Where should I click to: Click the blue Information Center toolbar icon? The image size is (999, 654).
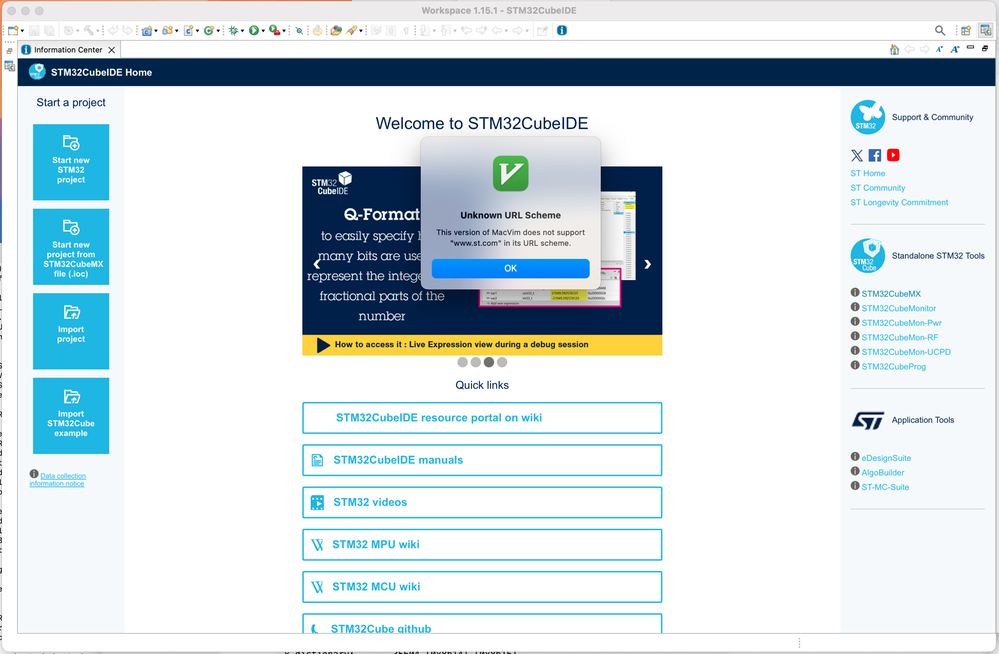[561, 31]
